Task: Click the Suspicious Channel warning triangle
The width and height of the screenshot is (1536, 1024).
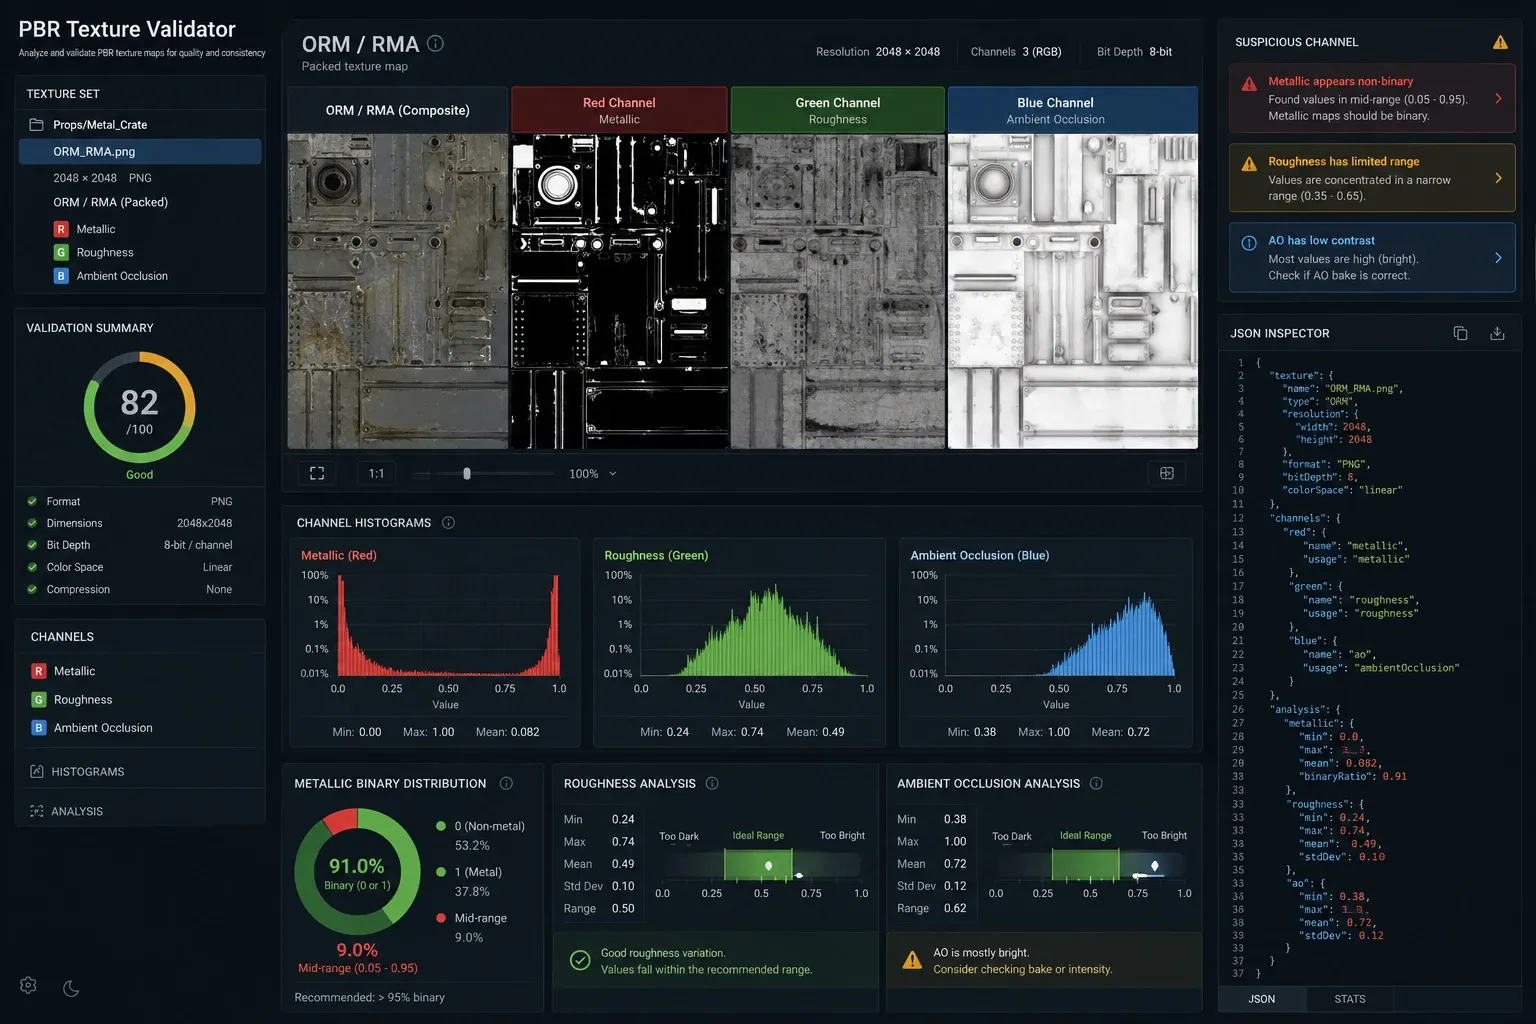Action: (1500, 42)
